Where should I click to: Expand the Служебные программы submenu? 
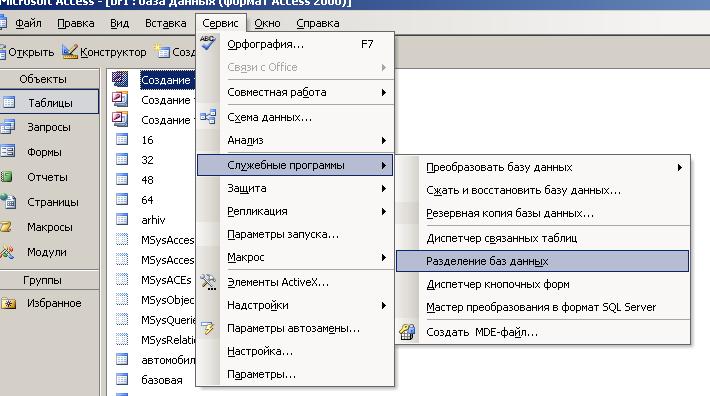(x=295, y=165)
